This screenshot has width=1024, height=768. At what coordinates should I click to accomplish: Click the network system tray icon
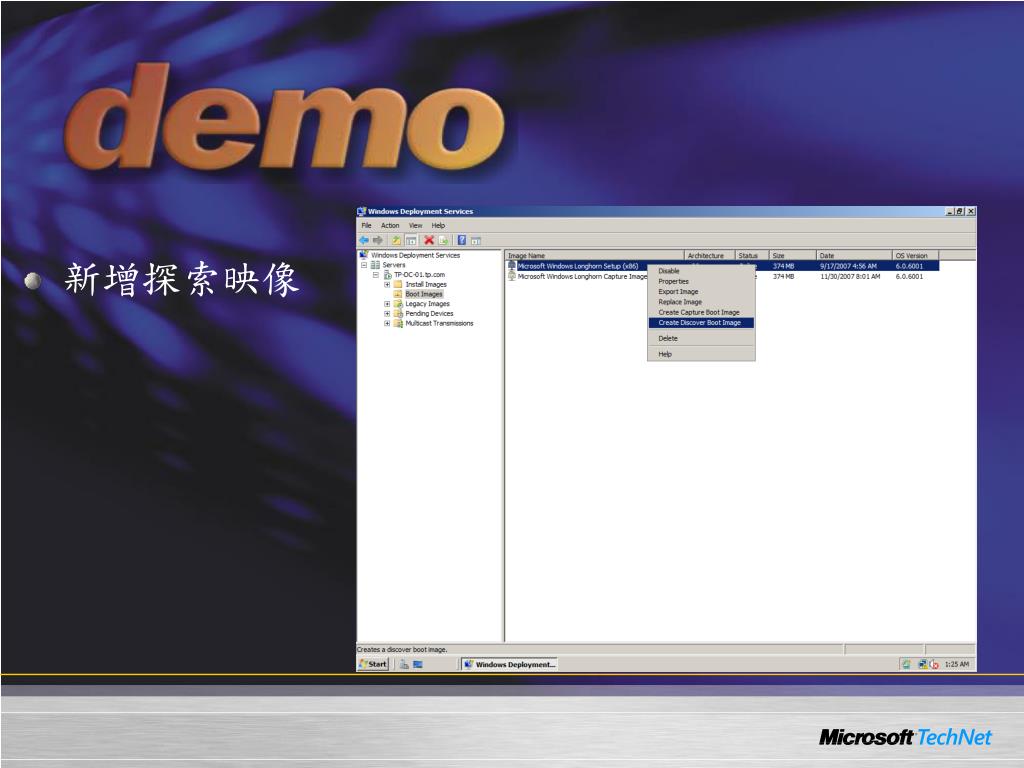pos(923,664)
